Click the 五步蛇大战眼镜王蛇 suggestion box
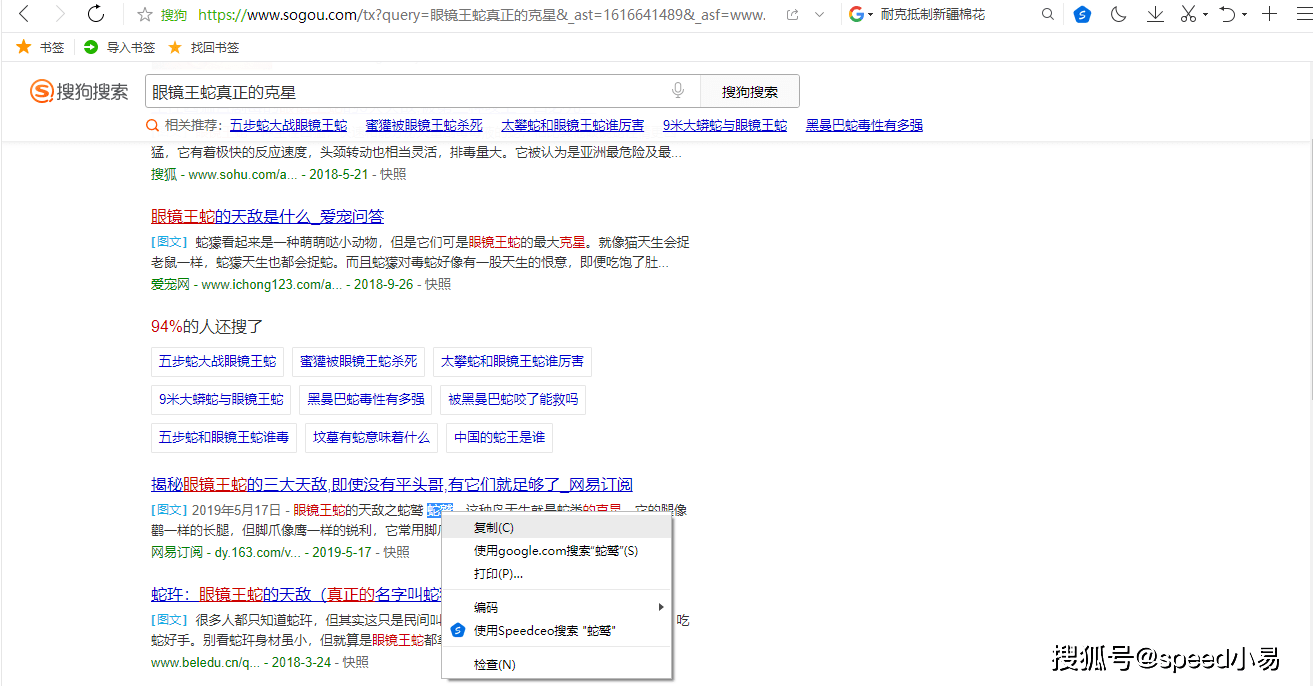Image resolution: width=1313 pixels, height=686 pixels. tap(217, 361)
